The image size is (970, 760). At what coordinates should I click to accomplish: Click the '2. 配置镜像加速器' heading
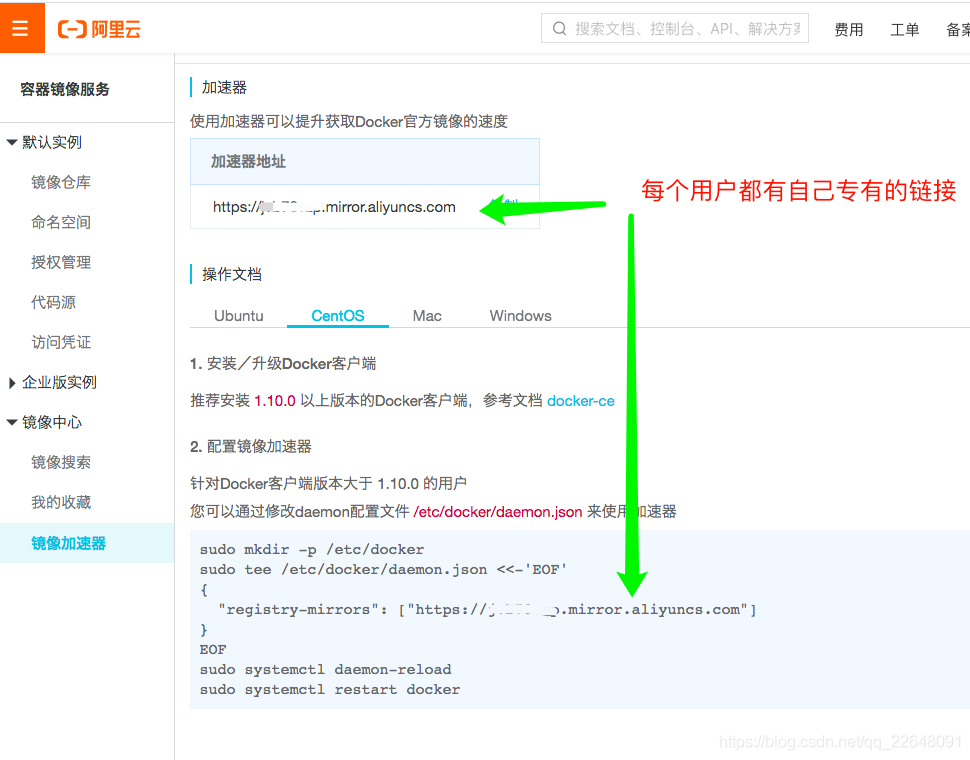point(251,446)
